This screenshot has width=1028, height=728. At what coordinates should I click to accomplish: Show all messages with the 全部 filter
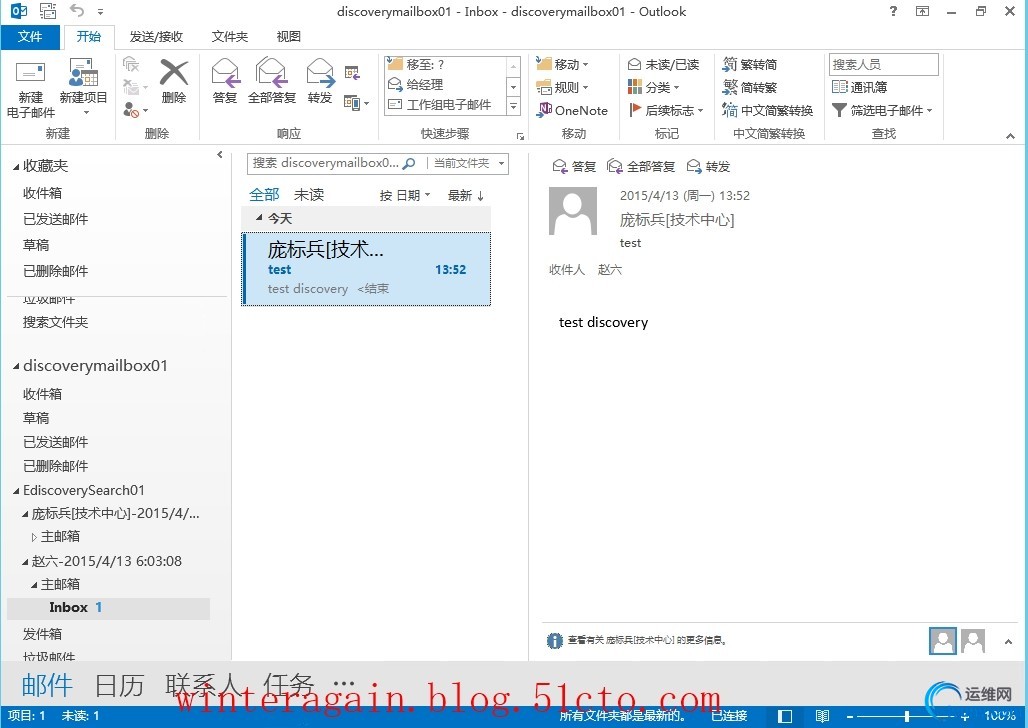pyautogui.click(x=264, y=195)
